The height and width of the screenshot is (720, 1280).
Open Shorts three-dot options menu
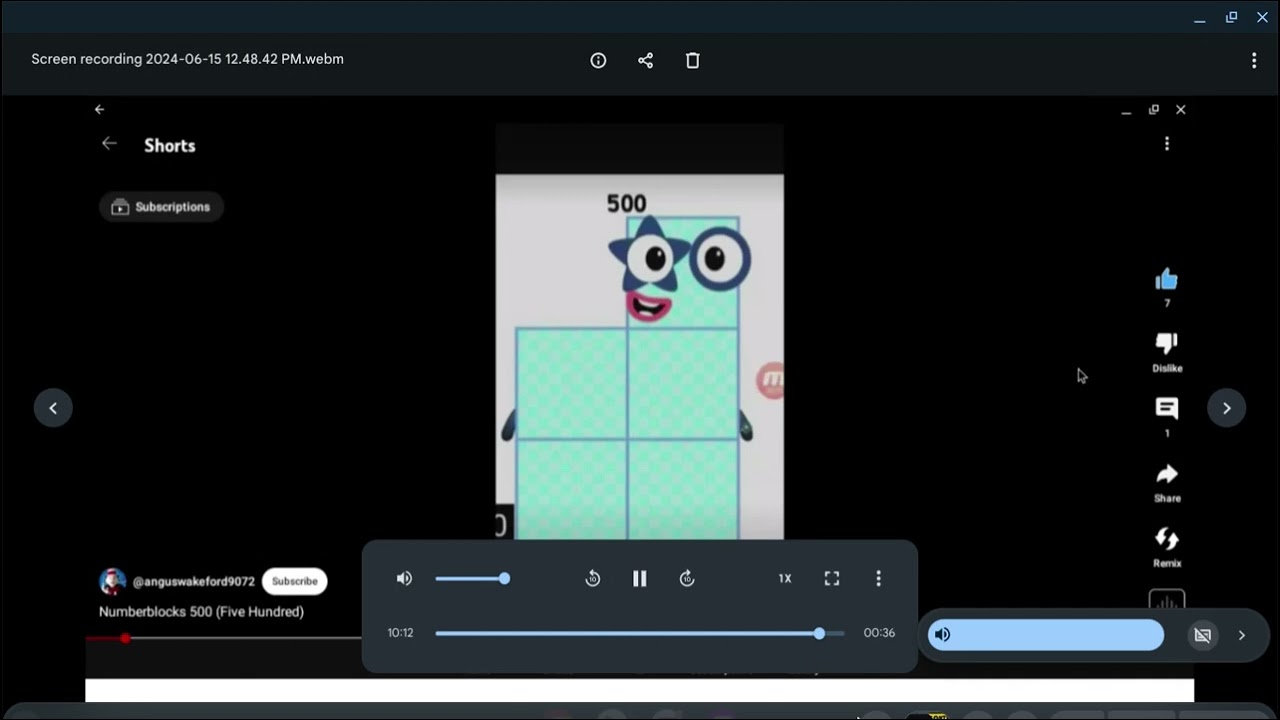[x=1167, y=144]
